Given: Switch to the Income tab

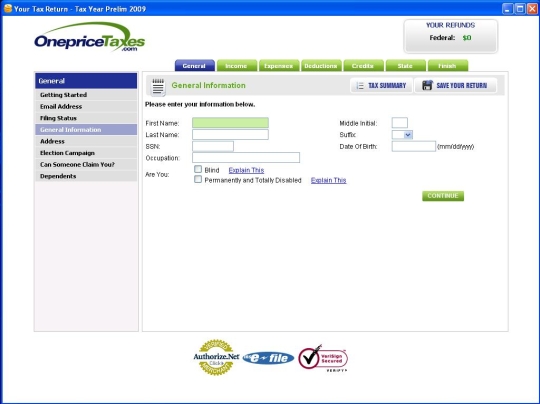Looking at the screenshot, I should pos(237,65).
